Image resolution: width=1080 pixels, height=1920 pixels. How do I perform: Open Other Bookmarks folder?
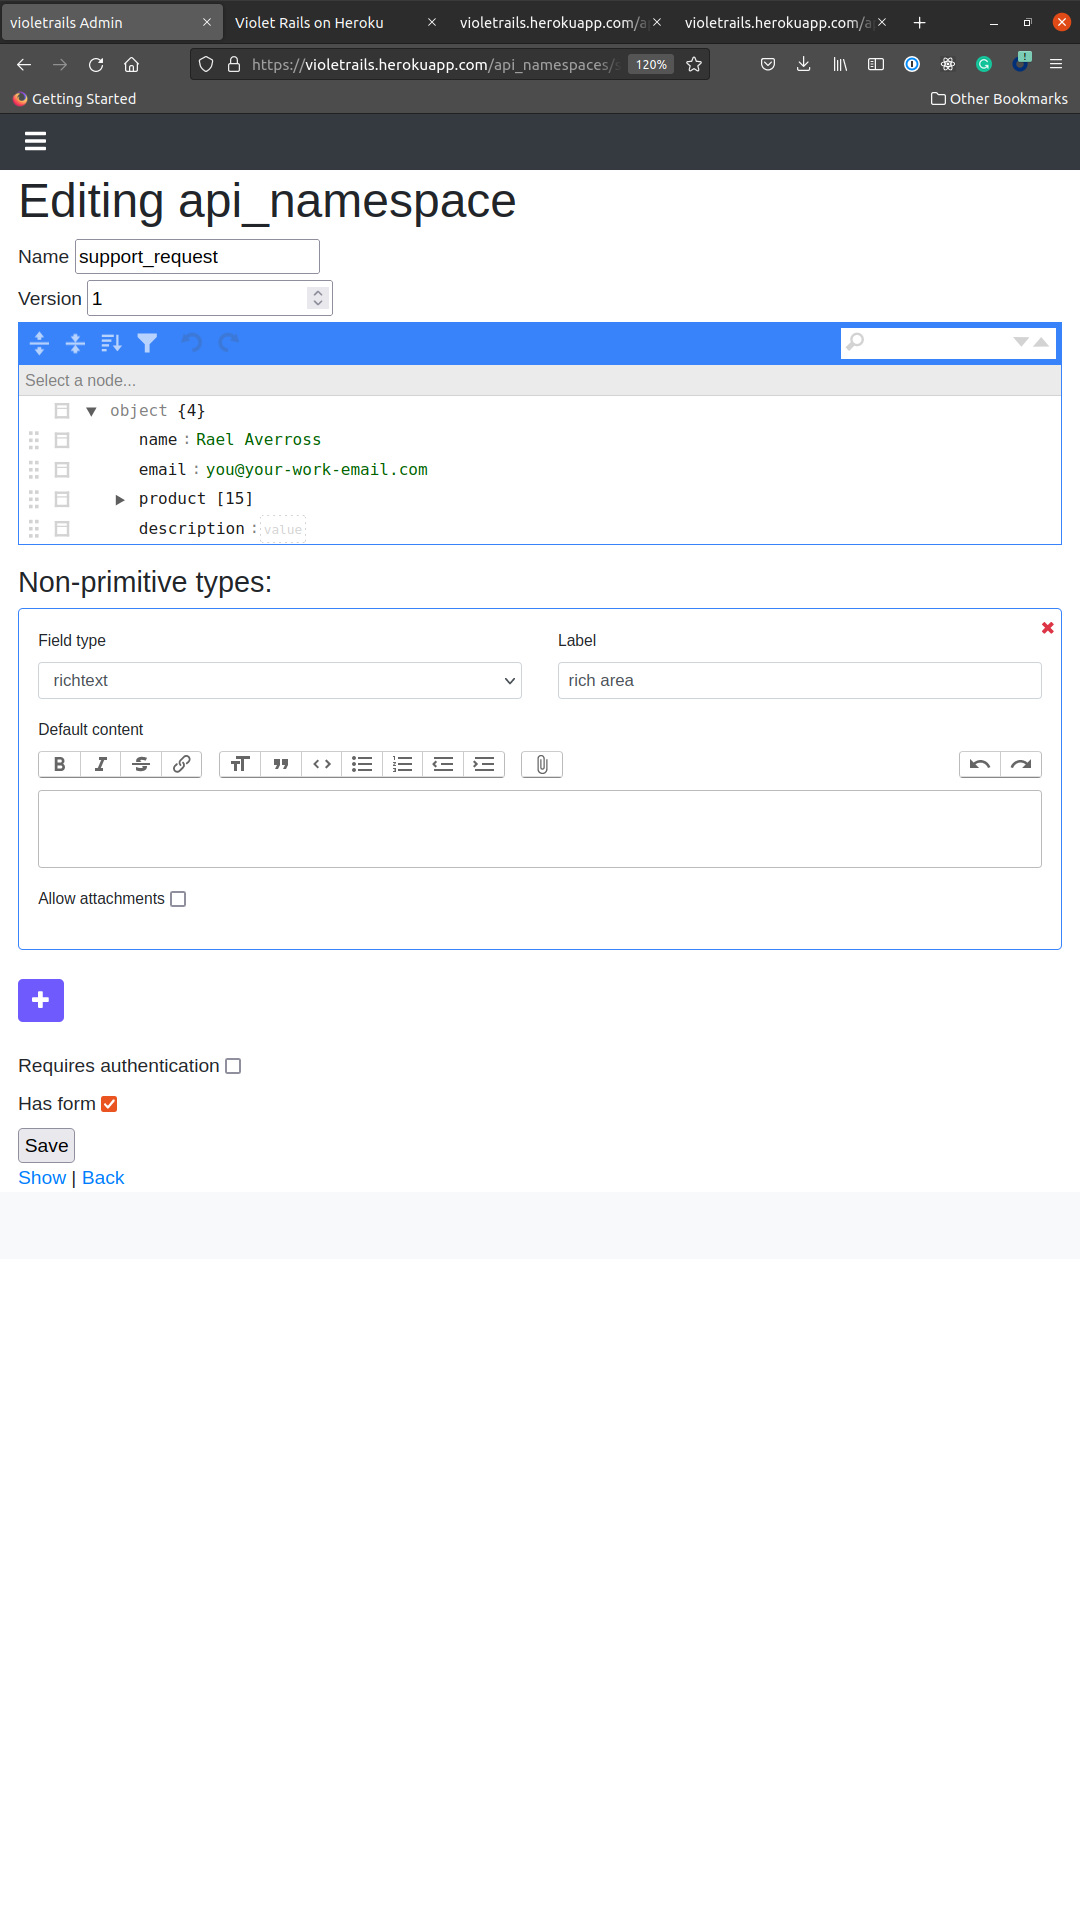[999, 98]
